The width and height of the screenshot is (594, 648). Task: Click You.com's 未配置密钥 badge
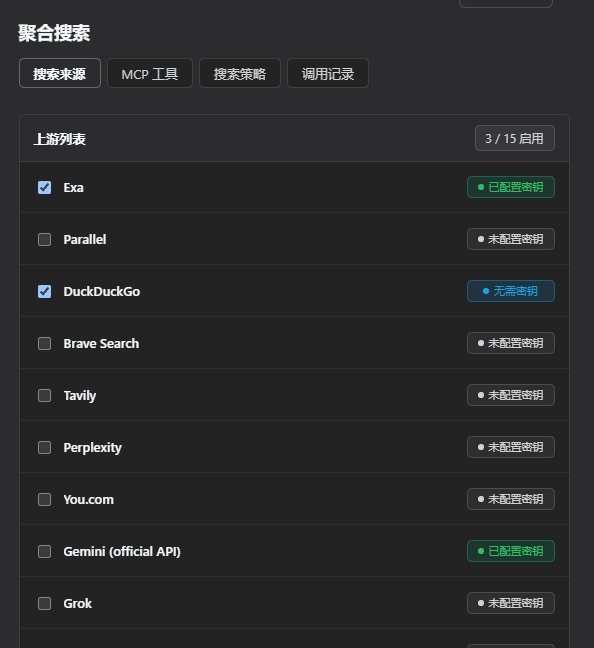coord(511,499)
